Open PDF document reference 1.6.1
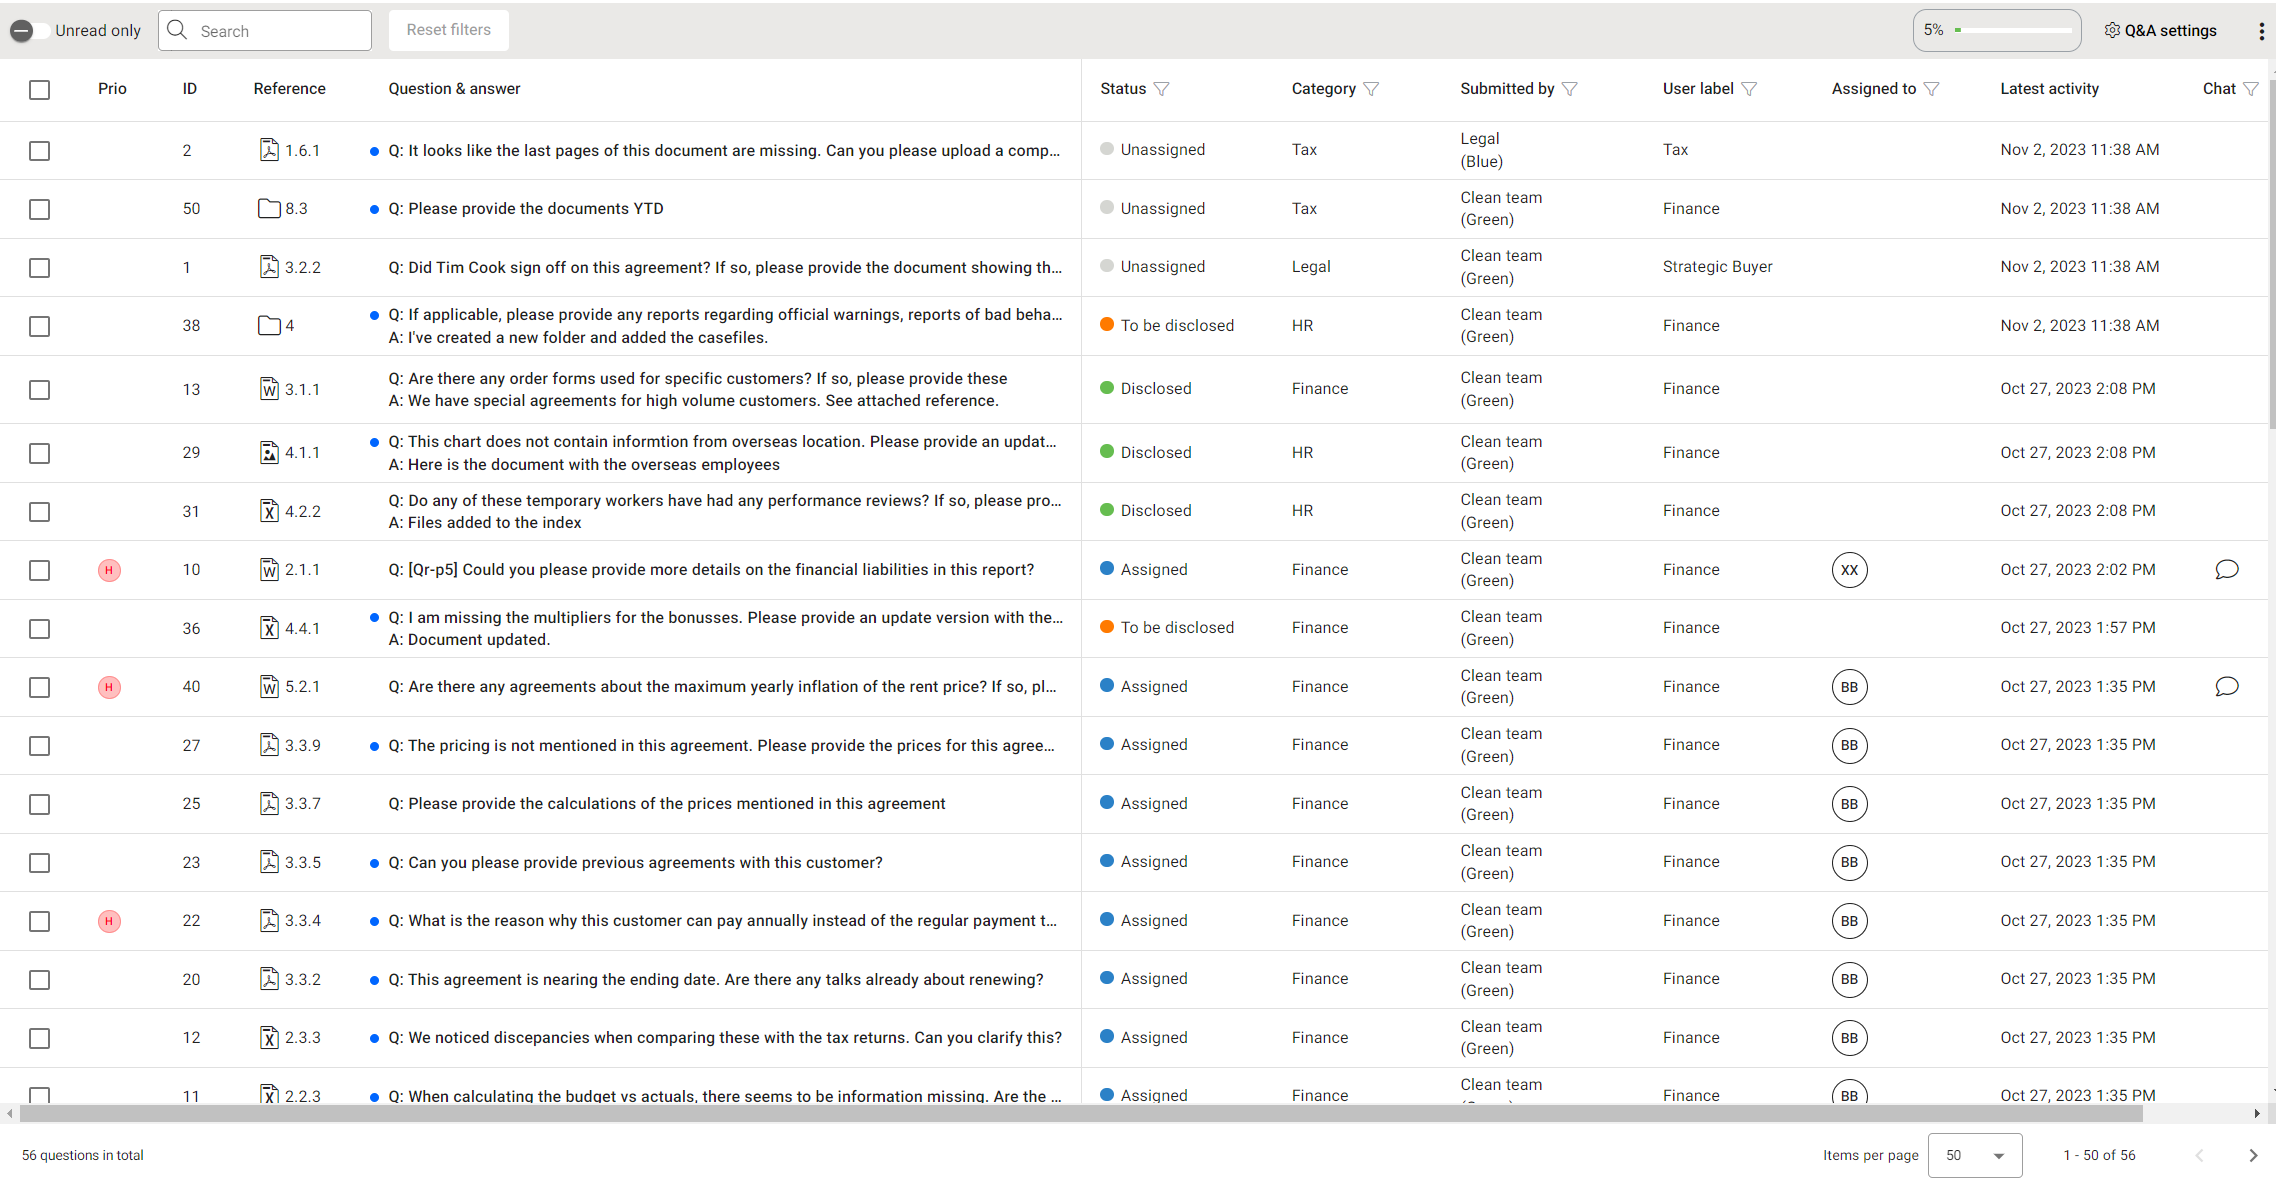The height and width of the screenshot is (1181, 2276). tap(289, 150)
